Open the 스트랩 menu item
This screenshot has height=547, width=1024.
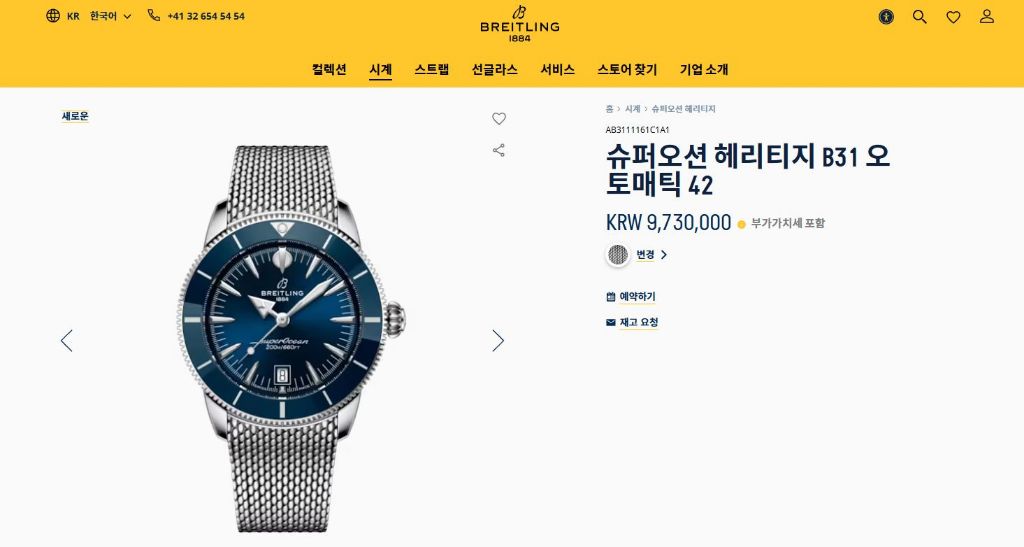tap(432, 69)
